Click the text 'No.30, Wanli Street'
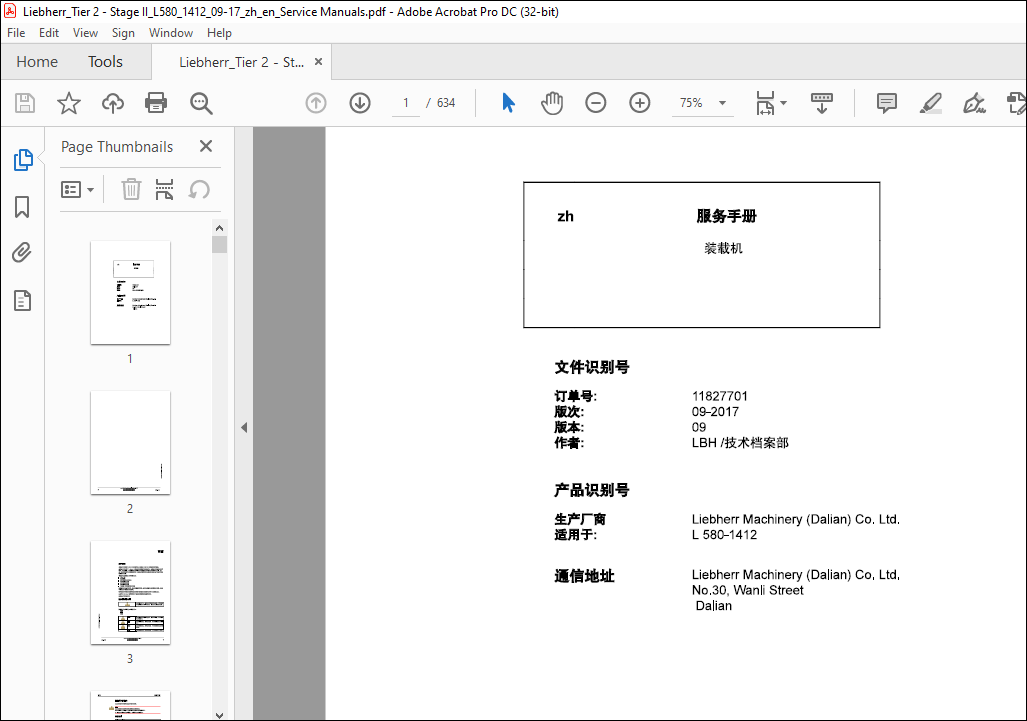 747,590
